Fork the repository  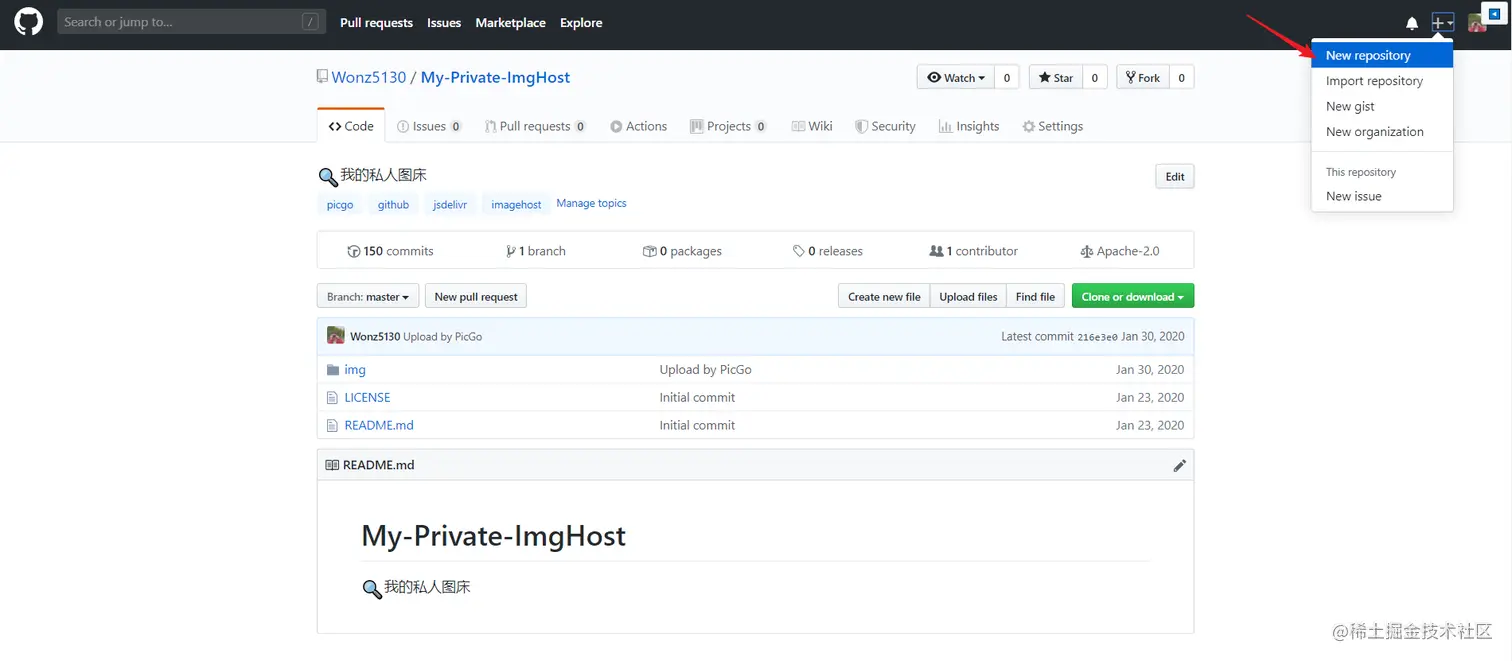pos(1143,77)
